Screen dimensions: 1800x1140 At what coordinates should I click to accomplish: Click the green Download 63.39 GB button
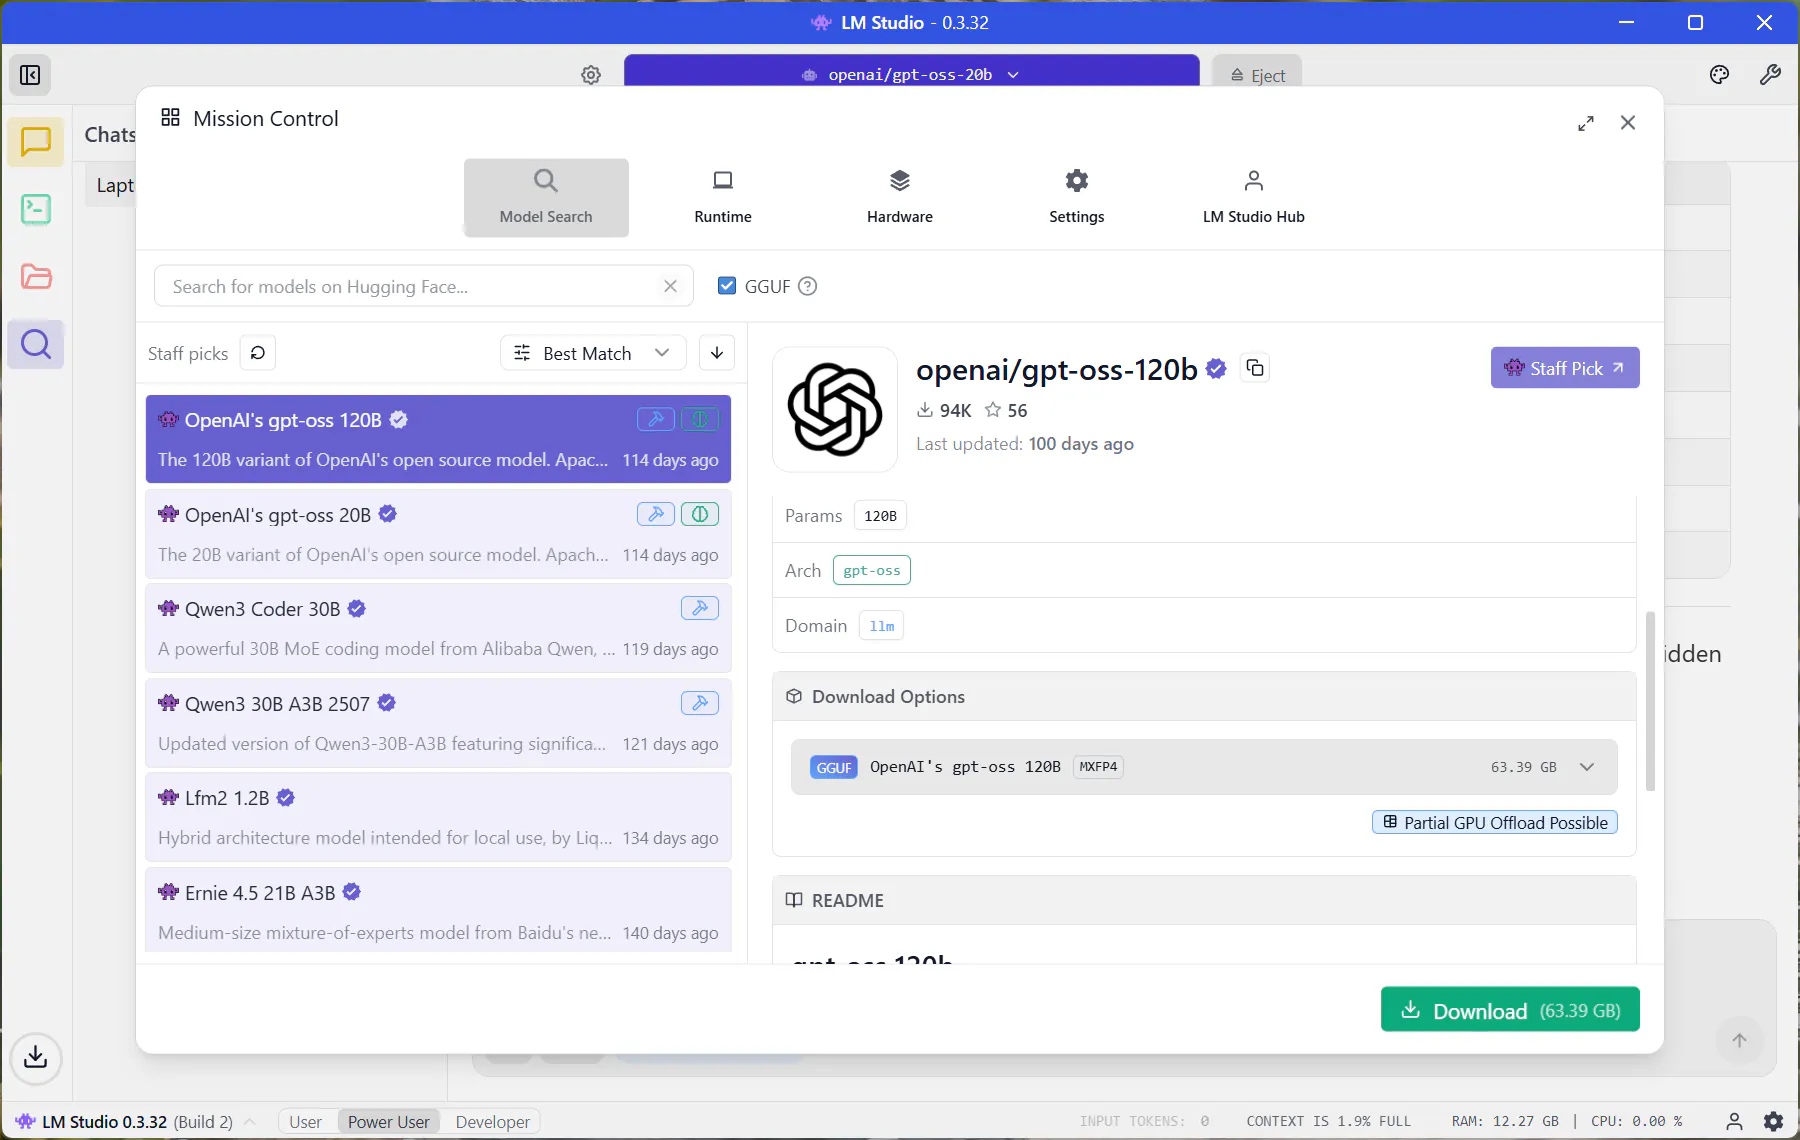[1510, 1010]
